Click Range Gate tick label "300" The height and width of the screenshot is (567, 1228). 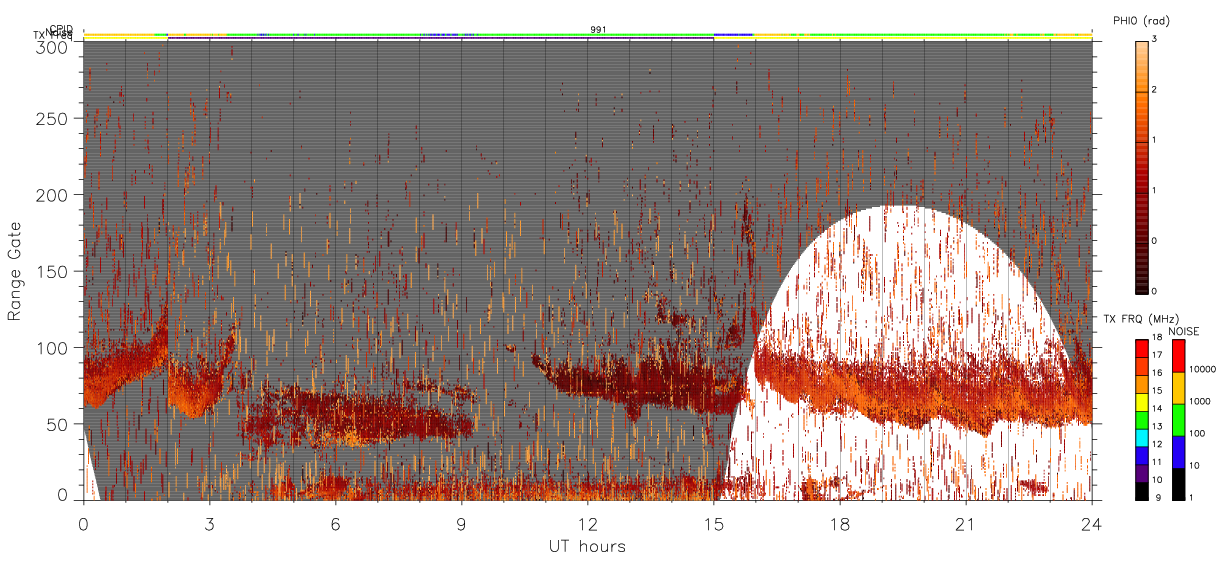[54, 47]
